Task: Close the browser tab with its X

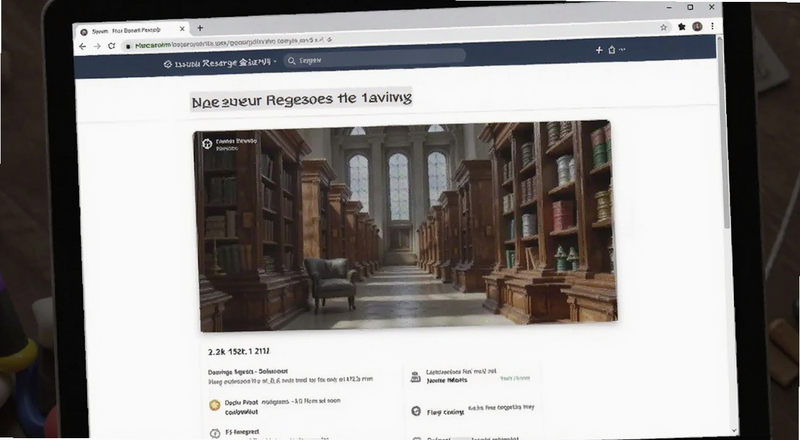Action: coord(182,29)
